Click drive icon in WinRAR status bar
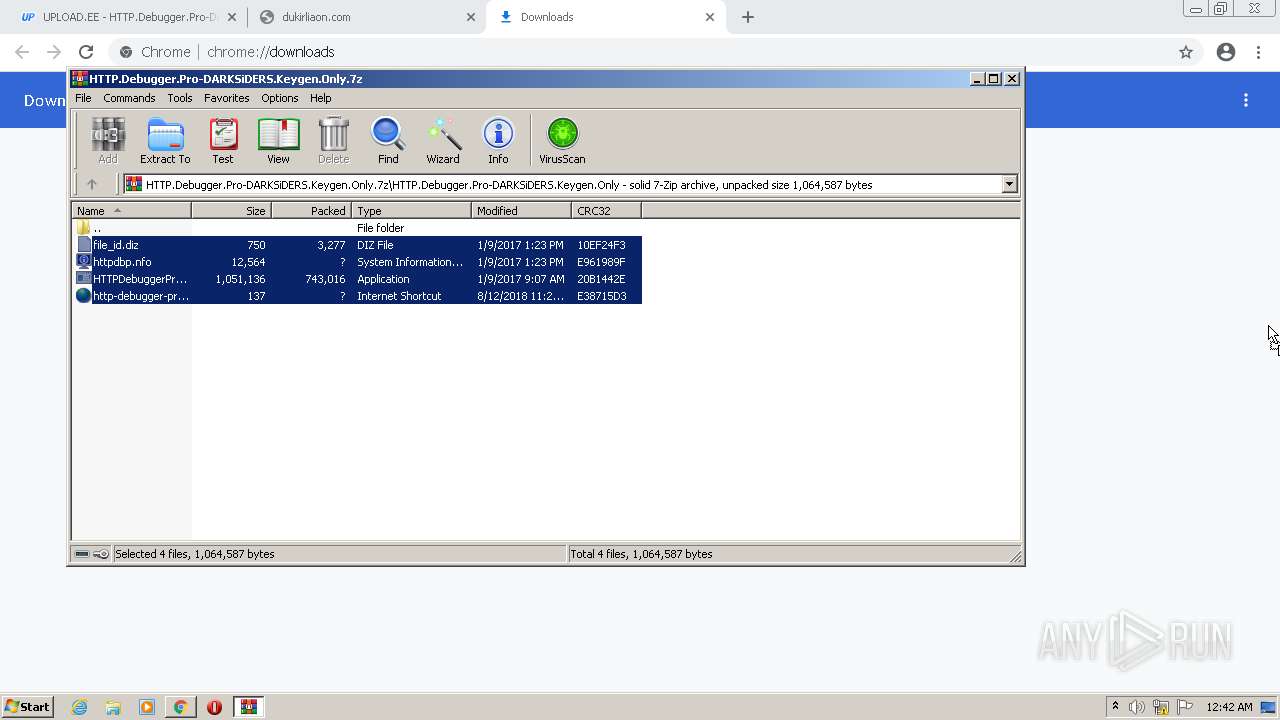This screenshot has height=720, width=1280. click(82, 553)
